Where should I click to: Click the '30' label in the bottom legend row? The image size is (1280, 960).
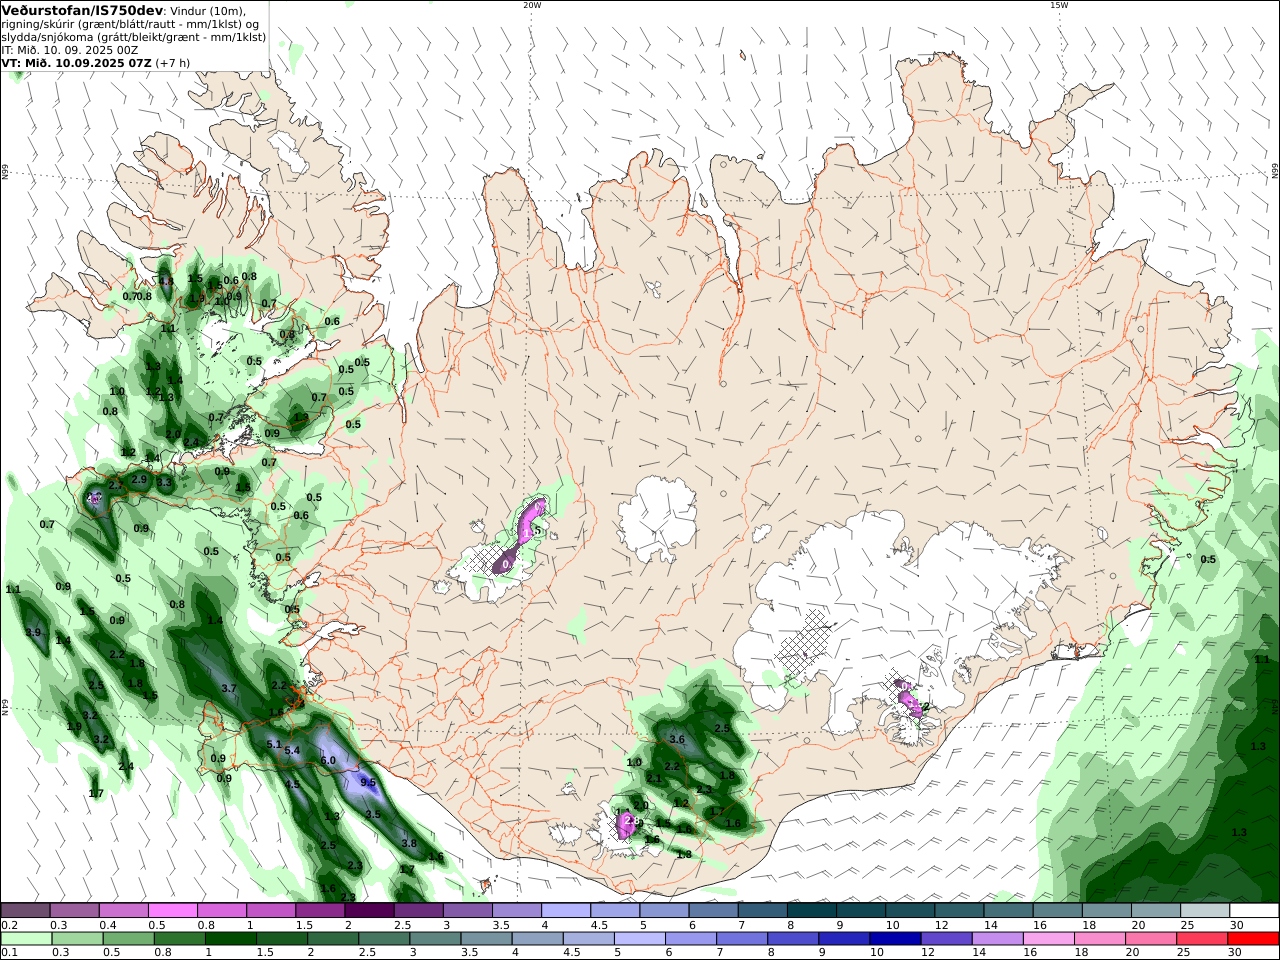click(1236, 952)
